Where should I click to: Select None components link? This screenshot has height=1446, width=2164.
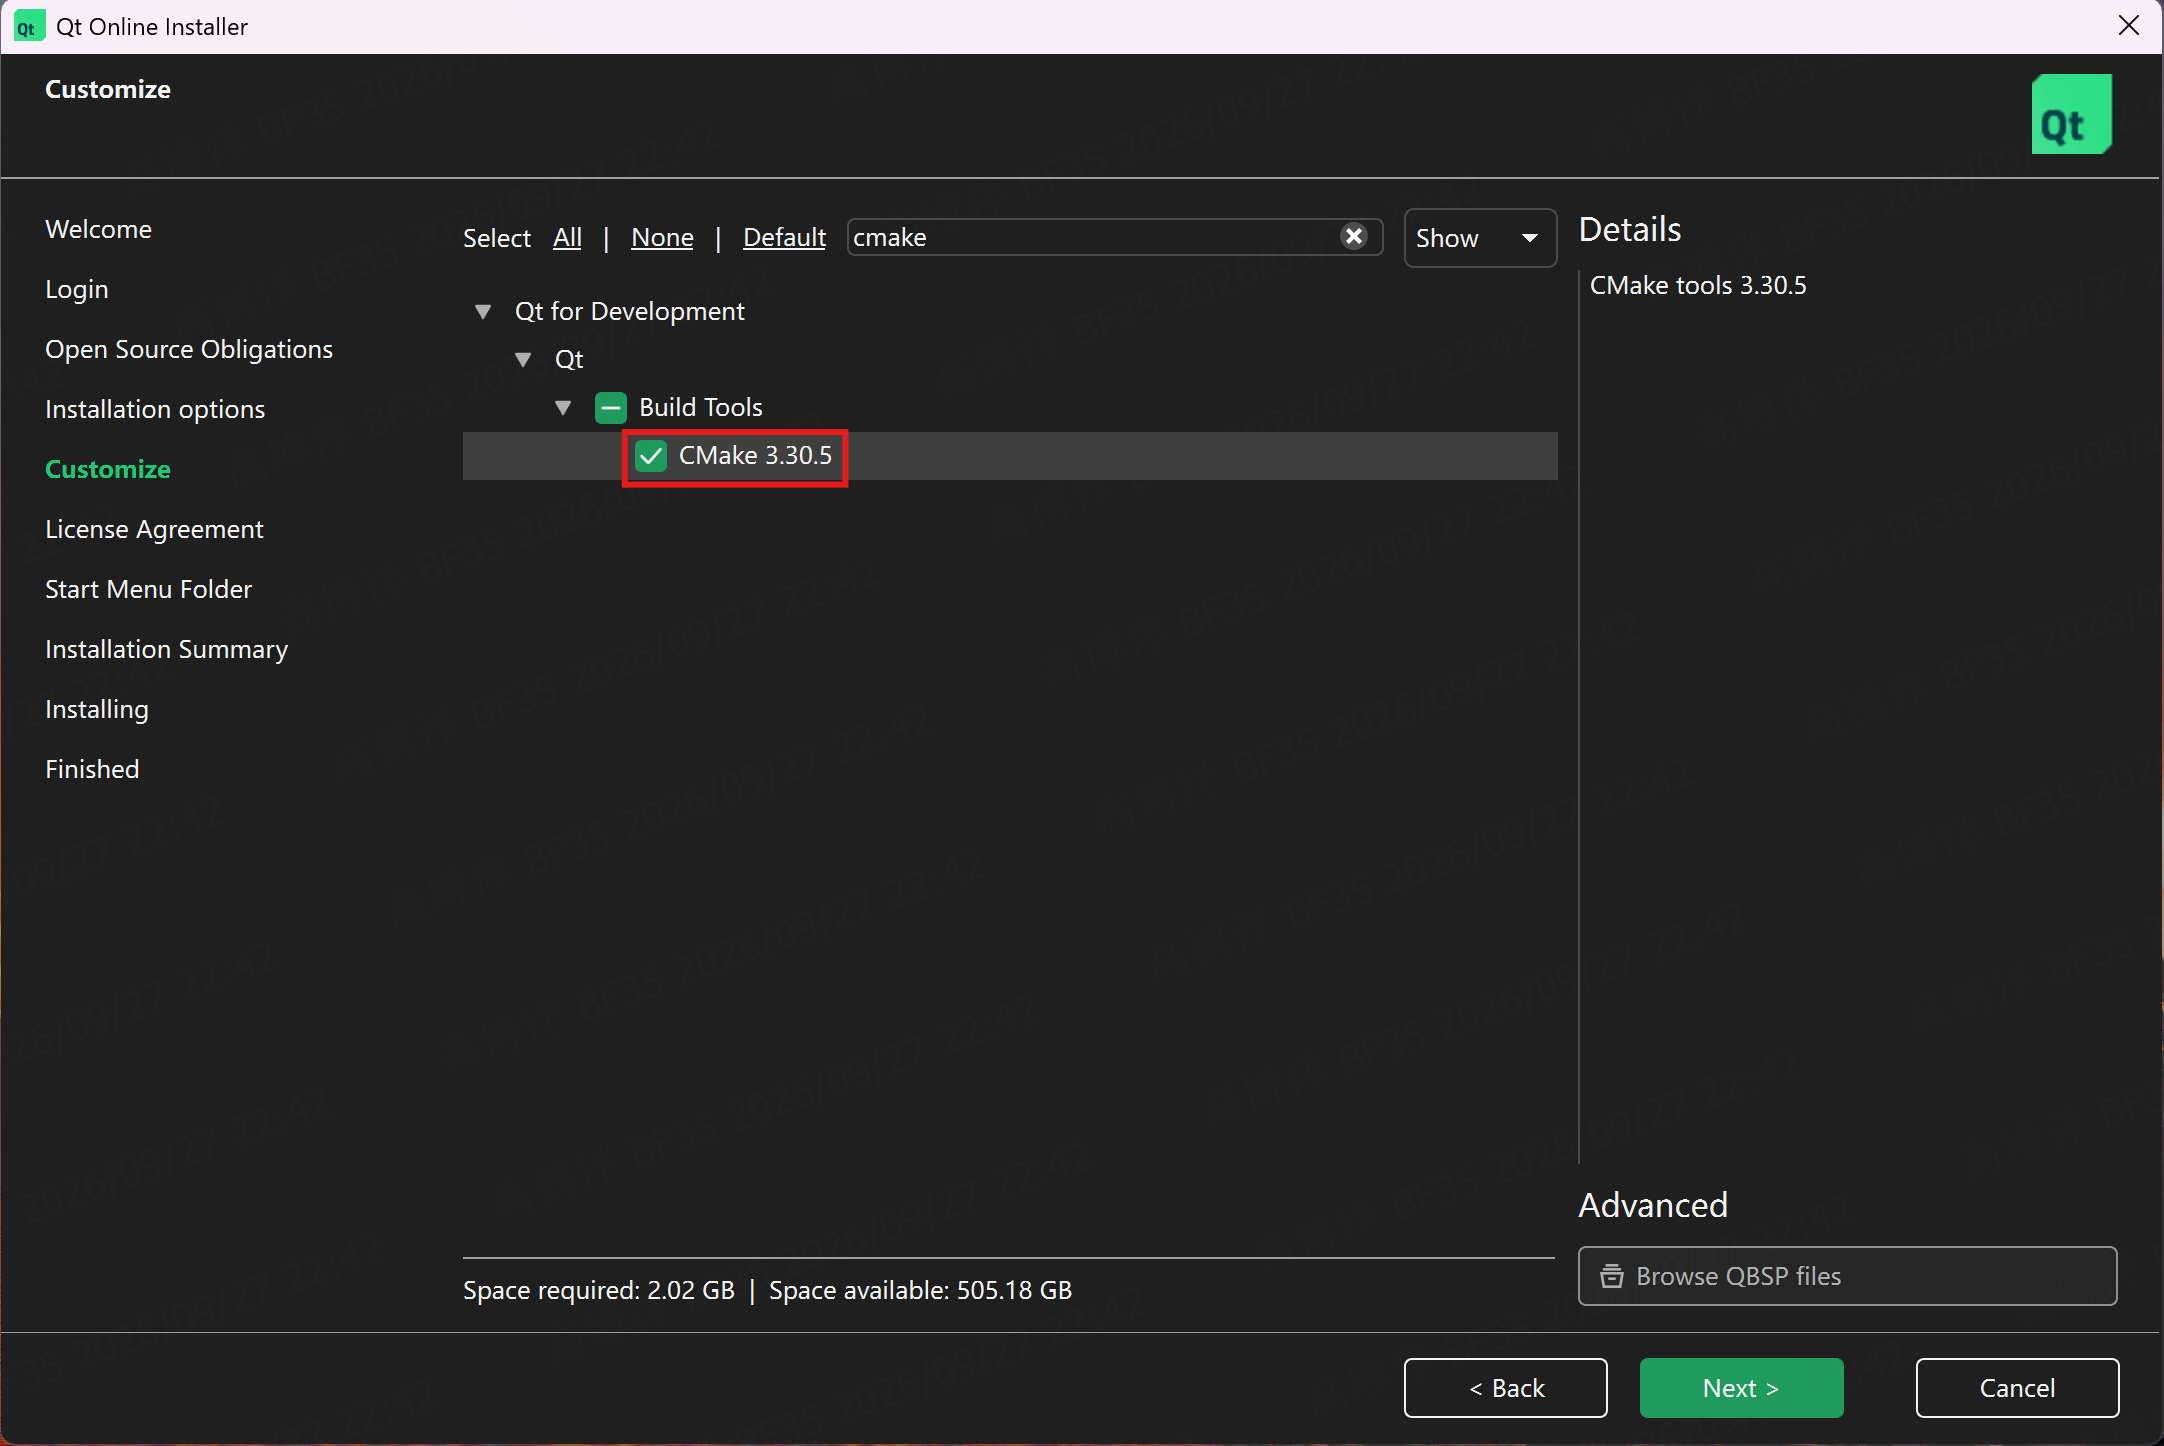(x=662, y=238)
